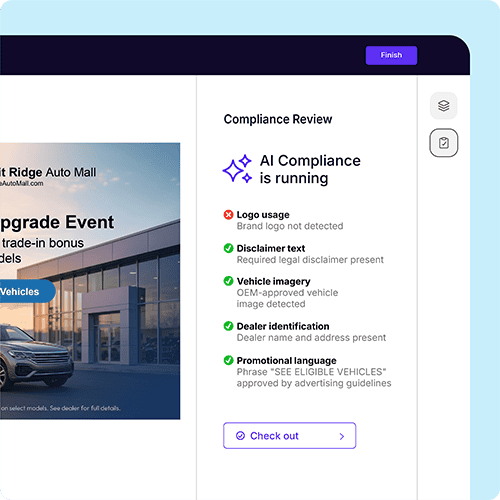Click the green check beside Disclaimer text
This screenshot has width=500, height=500.
228,248
